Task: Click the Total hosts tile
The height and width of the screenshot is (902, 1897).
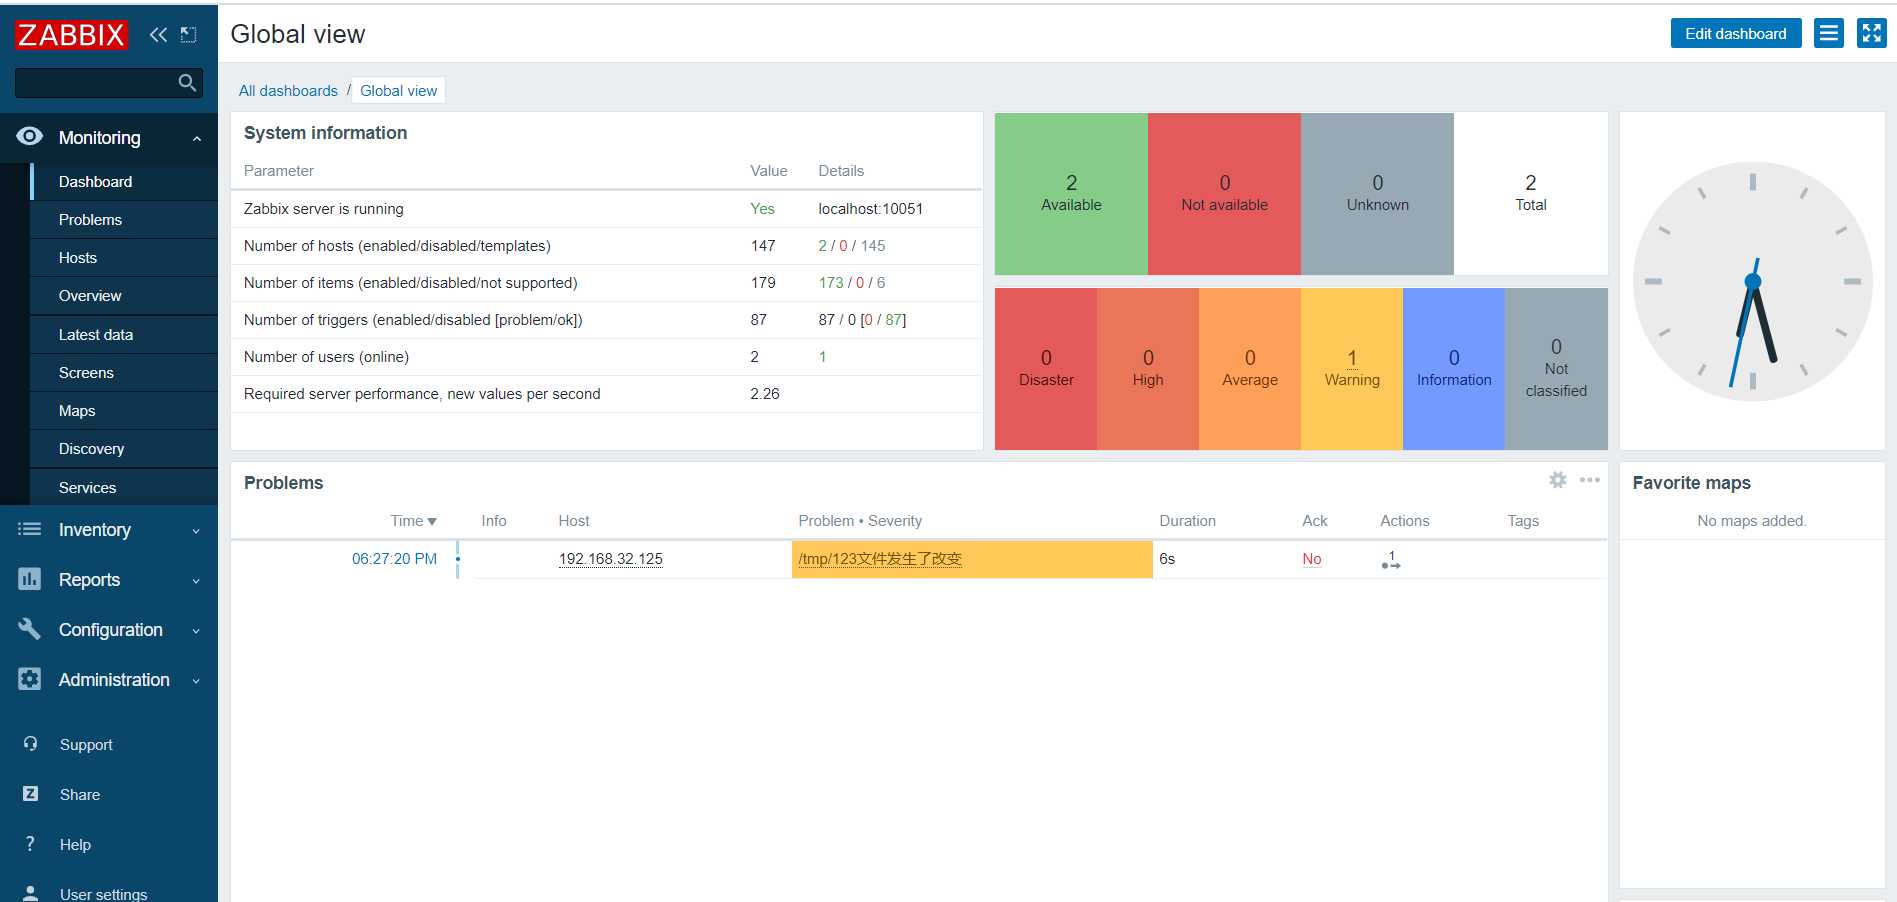Action: tap(1530, 194)
